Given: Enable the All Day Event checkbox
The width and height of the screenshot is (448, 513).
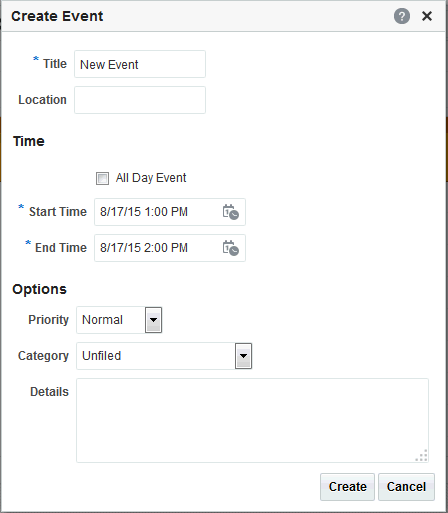Looking at the screenshot, I should pyautogui.click(x=102, y=178).
